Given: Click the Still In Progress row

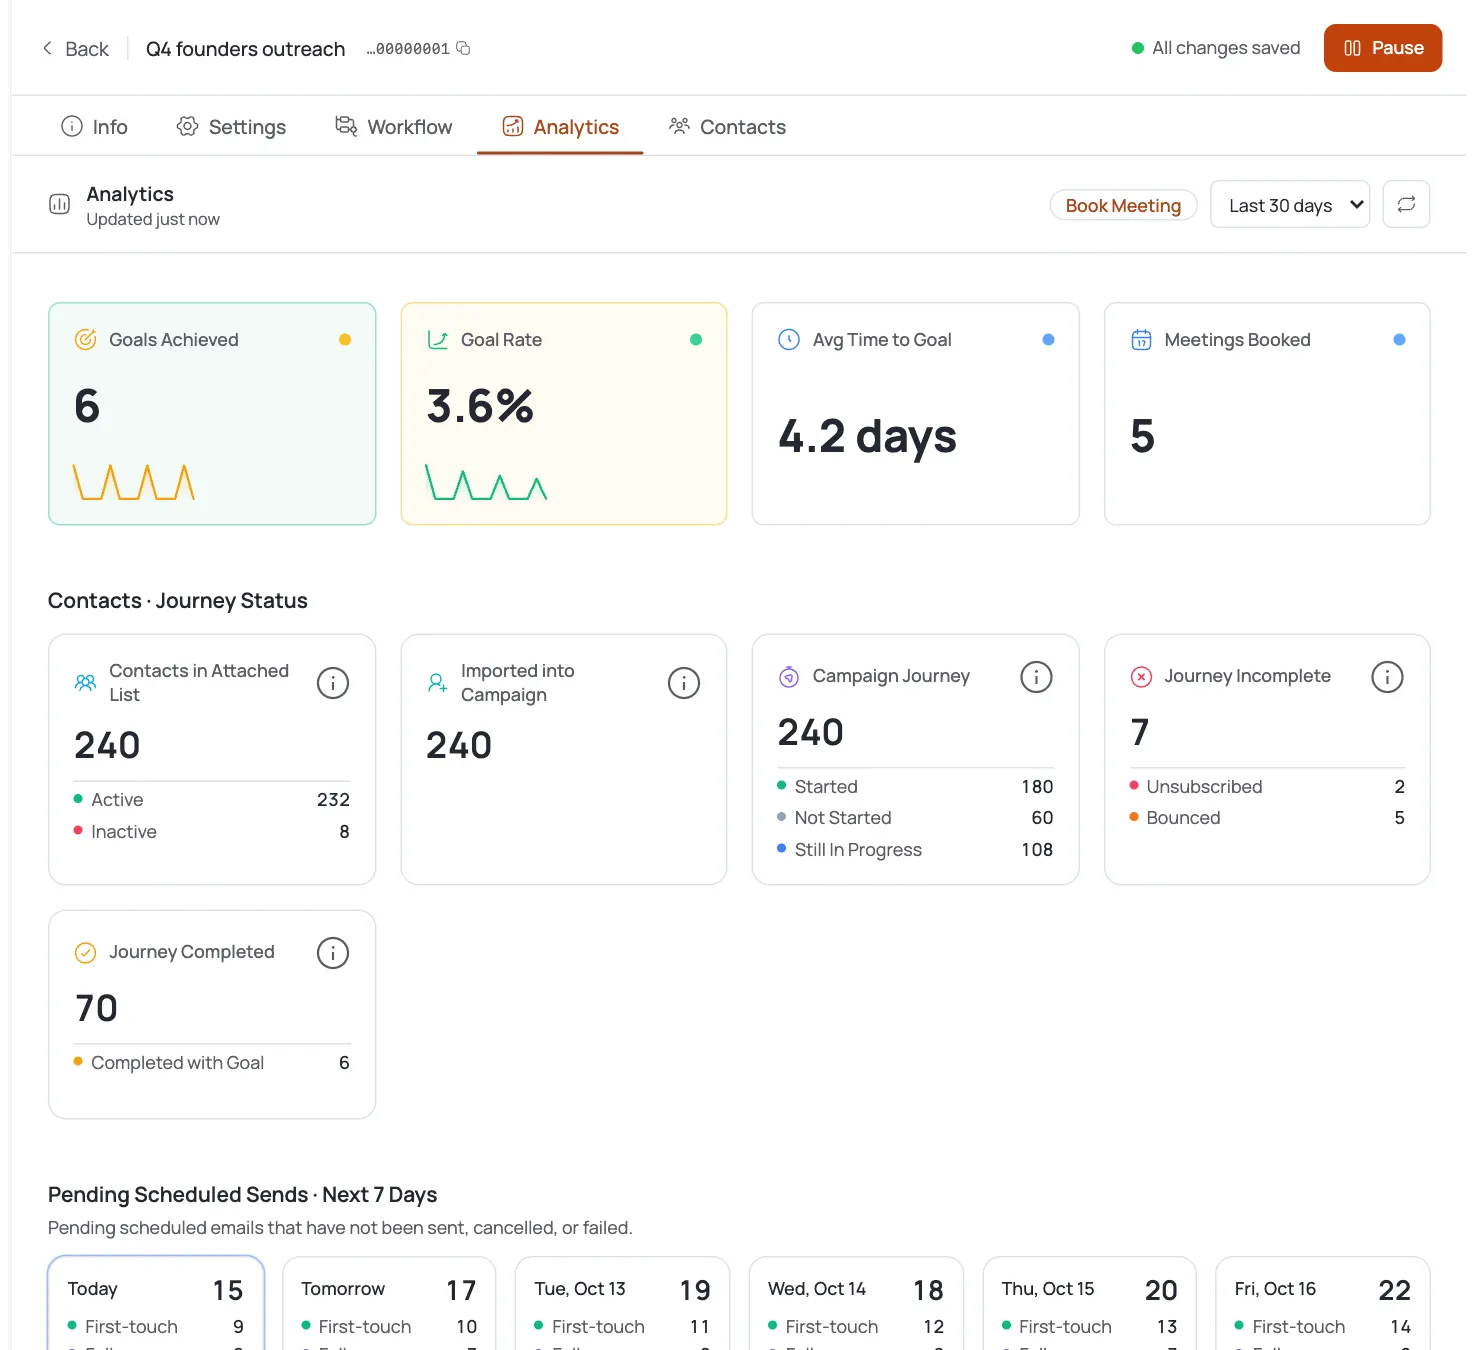Looking at the screenshot, I should click(x=915, y=850).
